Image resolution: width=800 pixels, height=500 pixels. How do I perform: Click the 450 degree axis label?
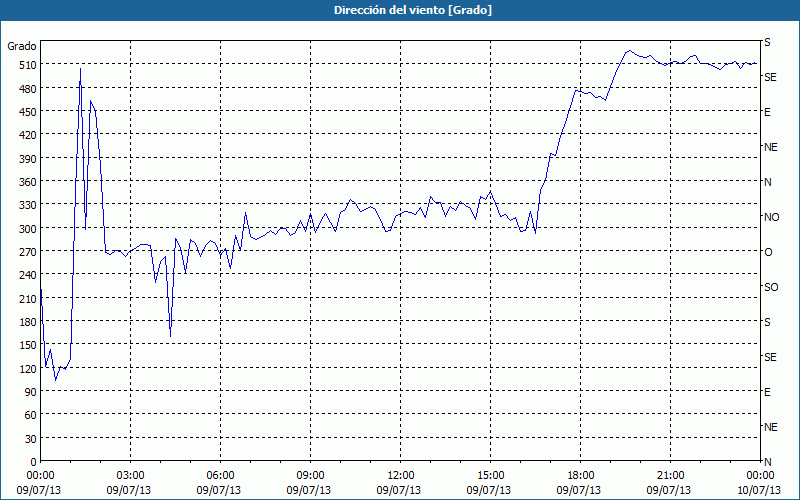tap(28, 112)
